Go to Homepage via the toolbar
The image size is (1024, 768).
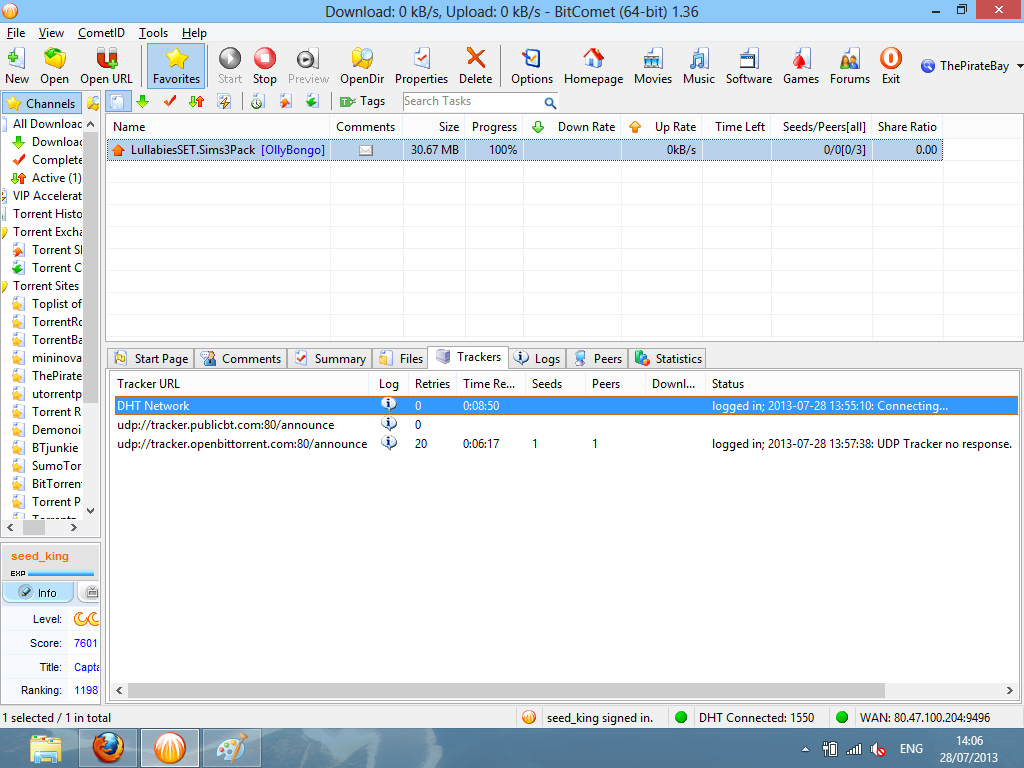pos(593,66)
